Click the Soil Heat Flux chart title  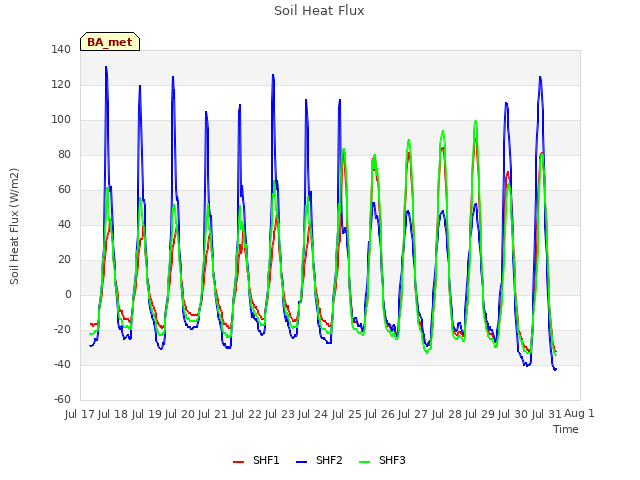[x=319, y=11]
